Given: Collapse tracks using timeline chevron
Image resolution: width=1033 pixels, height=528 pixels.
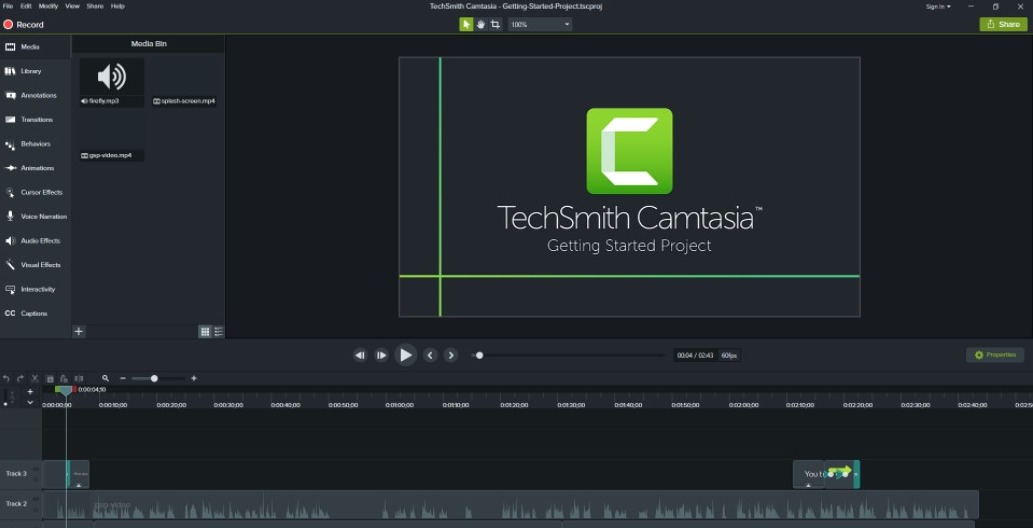Looking at the screenshot, I should (x=30, y=403).
